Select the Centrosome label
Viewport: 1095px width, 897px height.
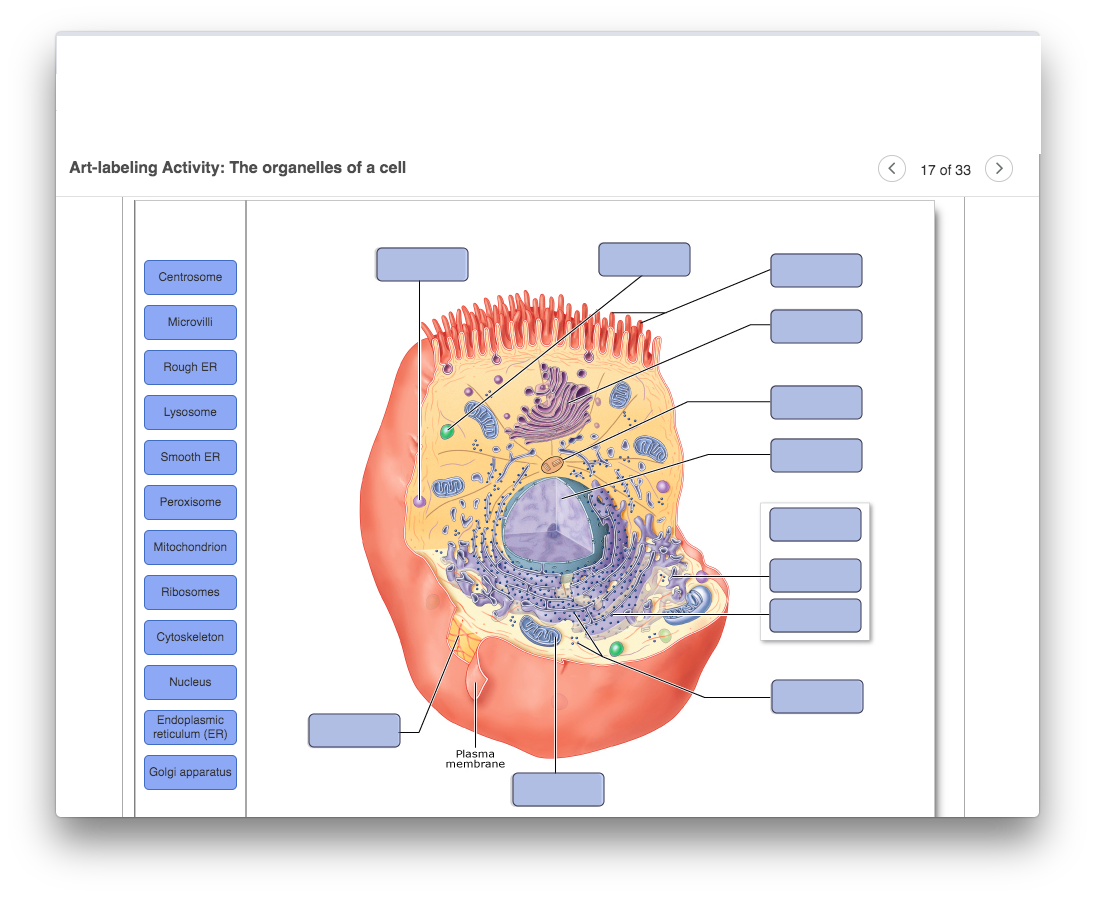(190, 277)
